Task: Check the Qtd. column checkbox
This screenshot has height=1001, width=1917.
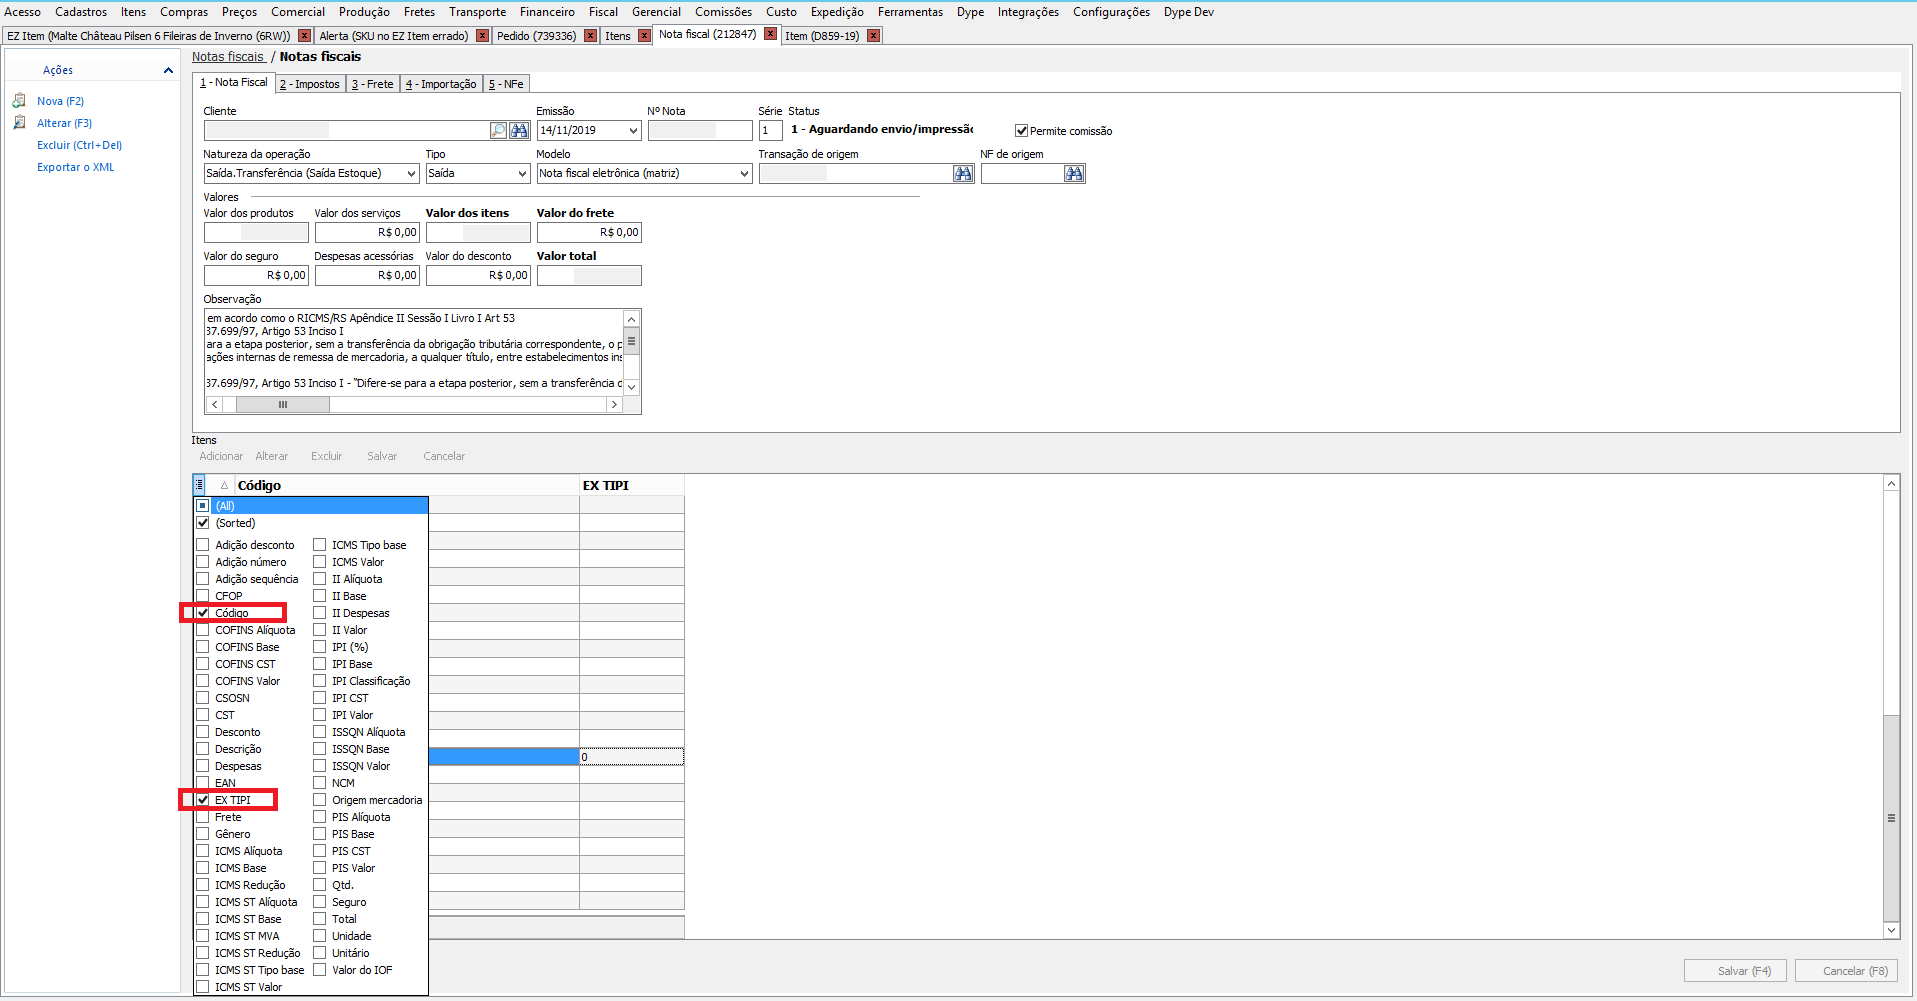Action: pos(320,885)
